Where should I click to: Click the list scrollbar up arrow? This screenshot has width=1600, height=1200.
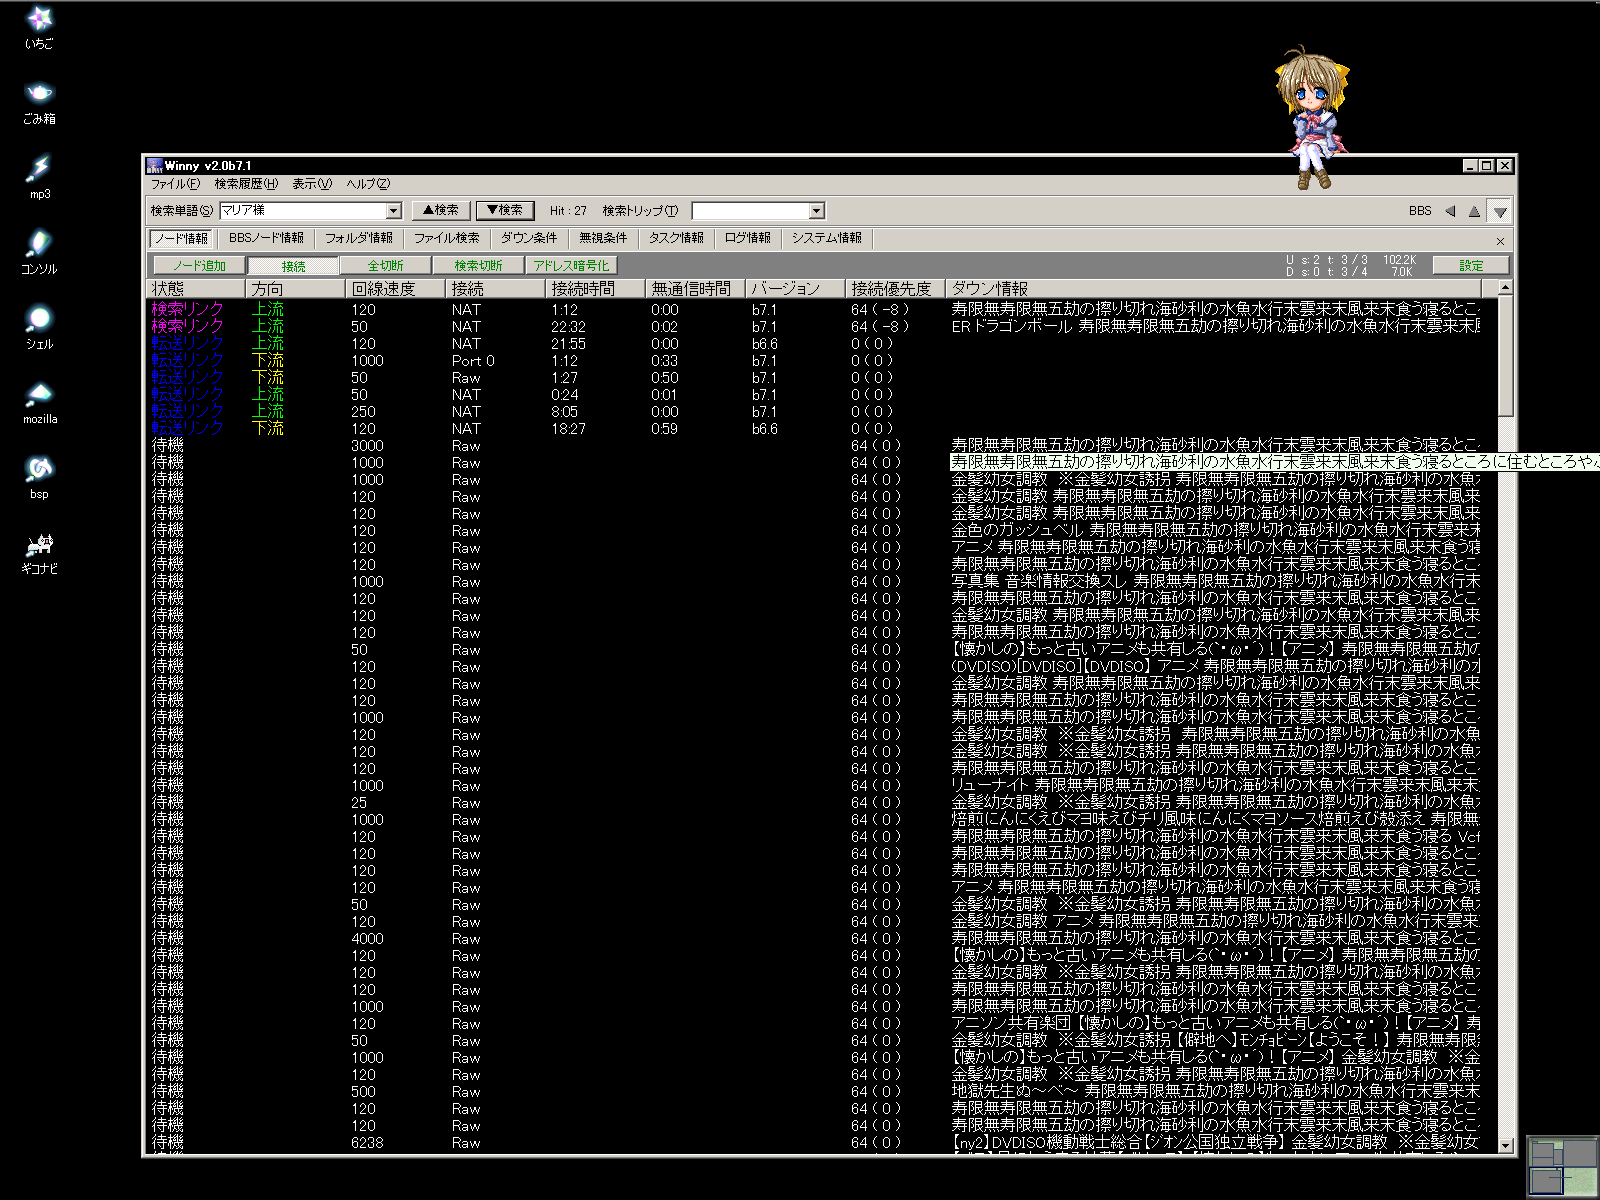[1505, 288]
